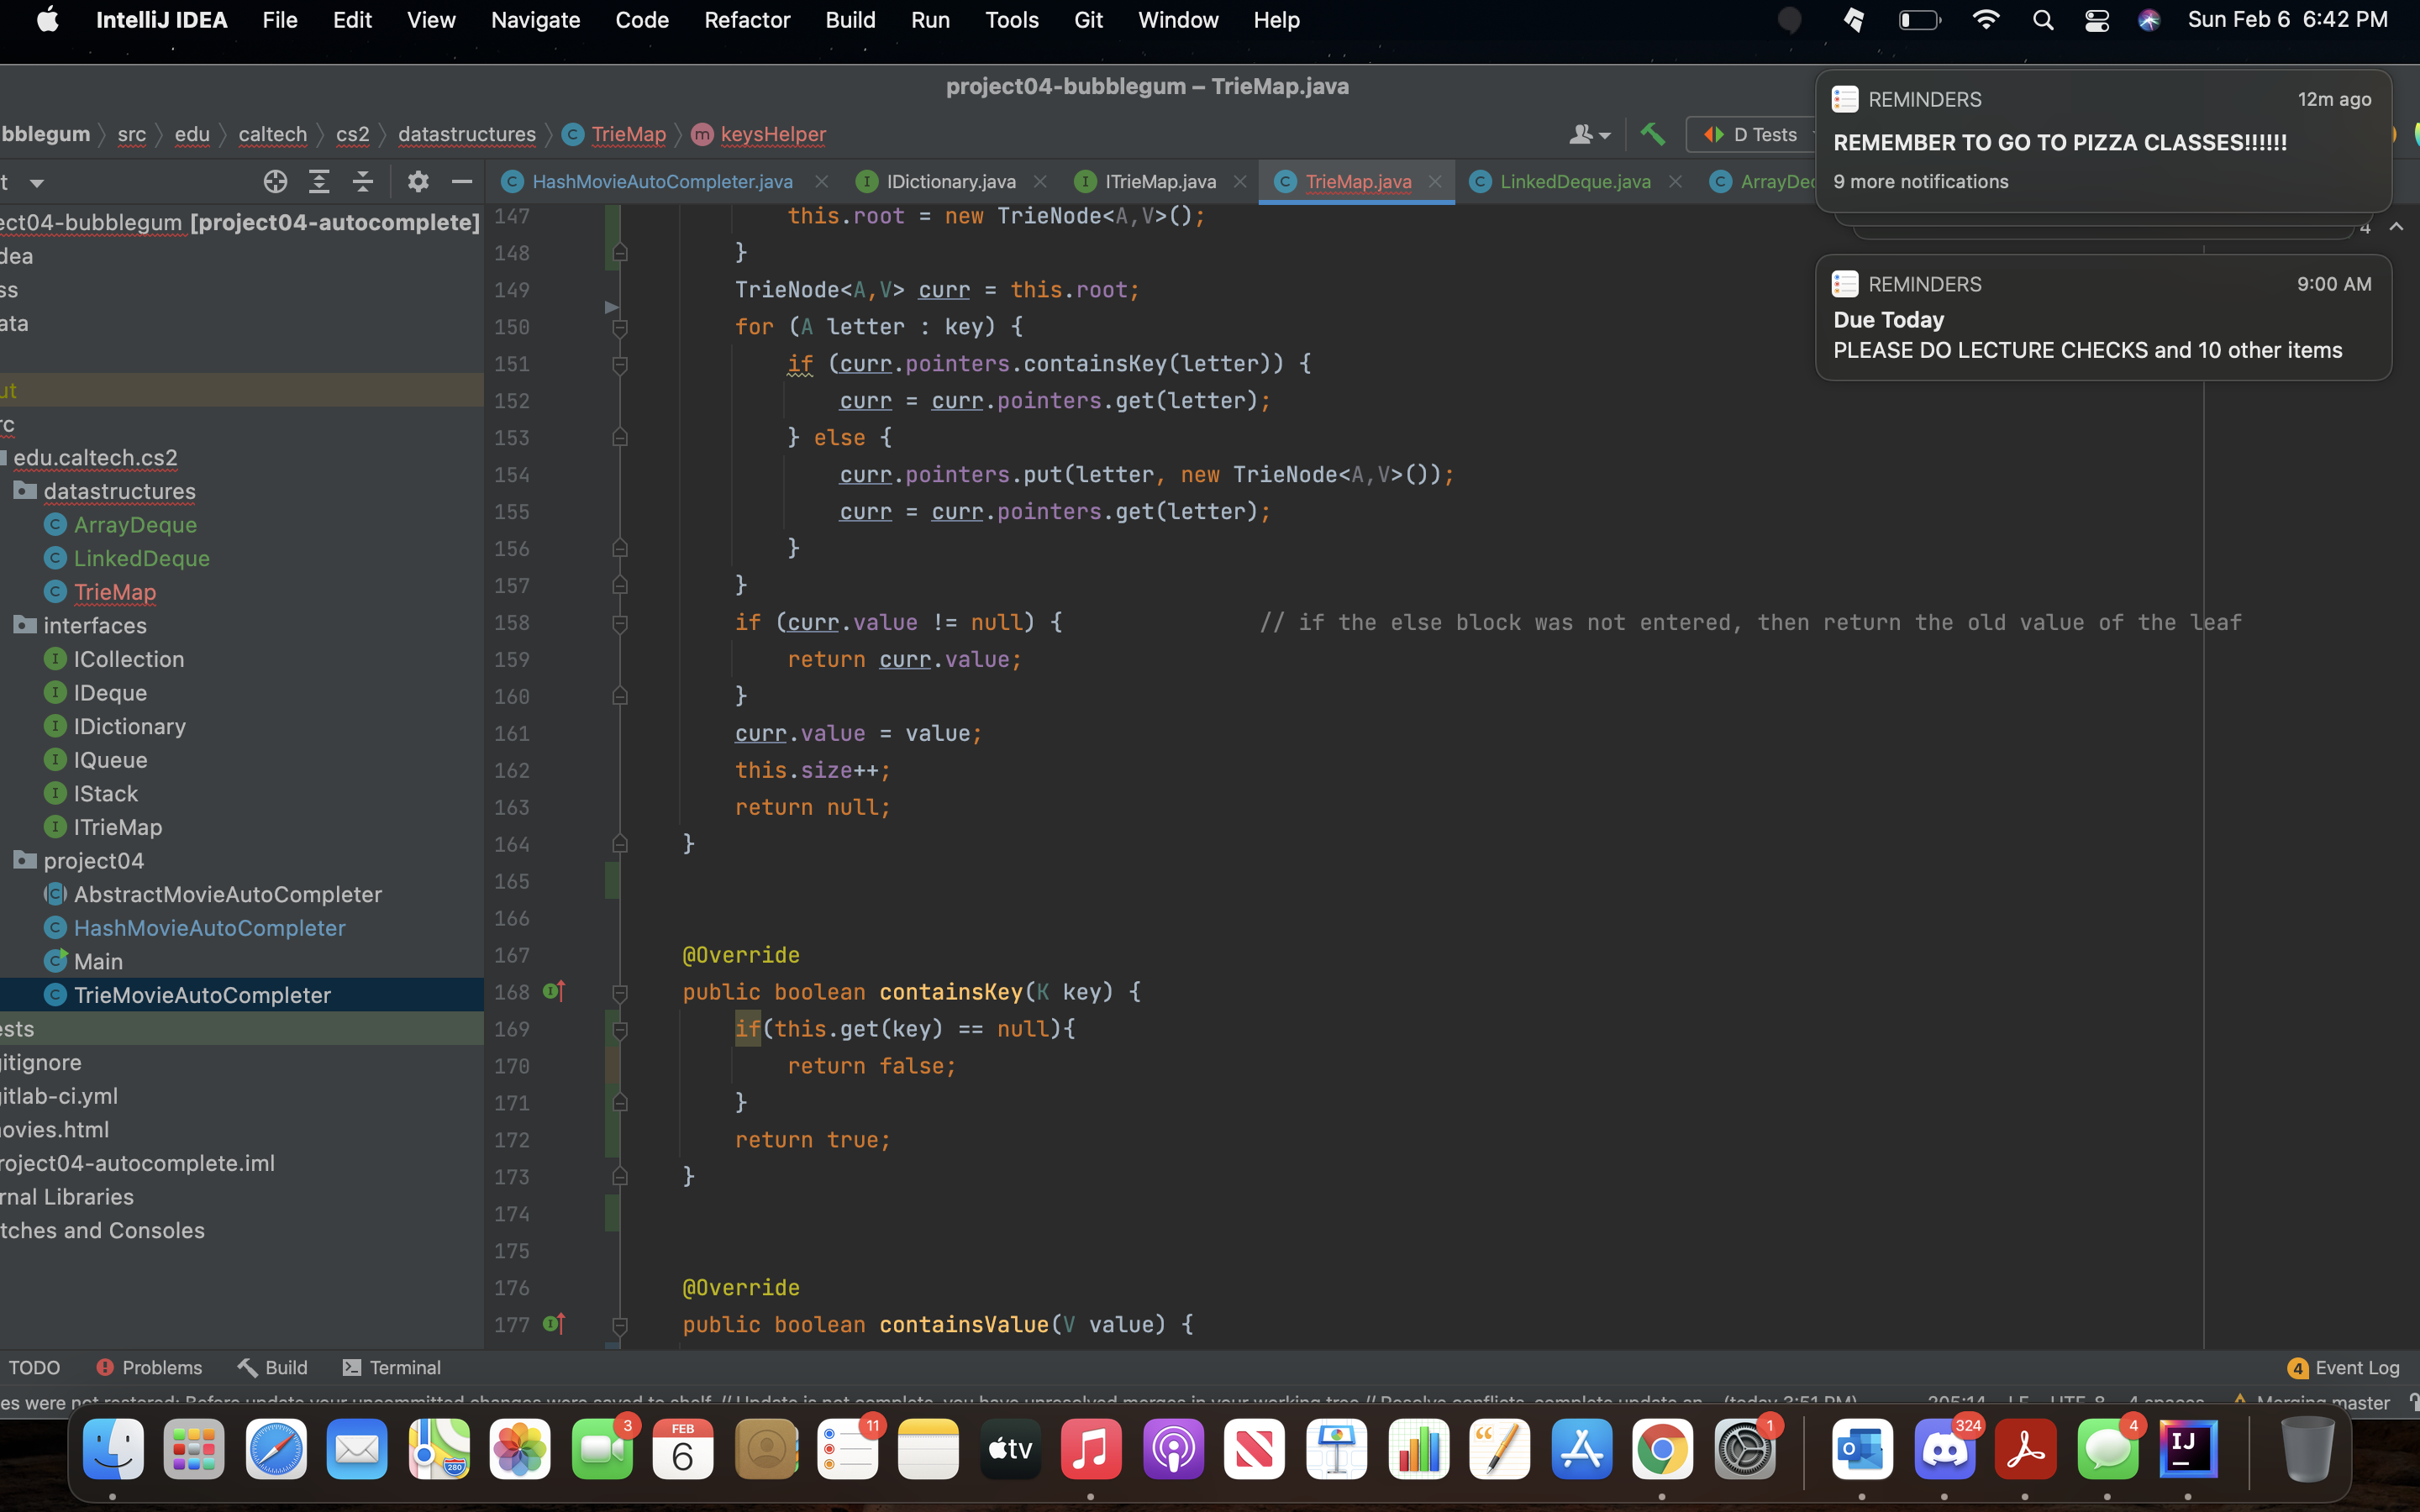Image resolution: width=2420 pixels, height=1512 pixels.
Task: Collapse containsKey method fold marker
Action: coord(620,993)
